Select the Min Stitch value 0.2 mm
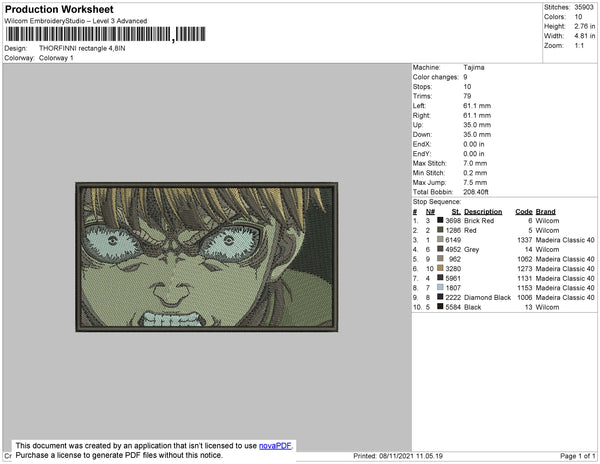The image size is (600, 464). pos(475,173)
